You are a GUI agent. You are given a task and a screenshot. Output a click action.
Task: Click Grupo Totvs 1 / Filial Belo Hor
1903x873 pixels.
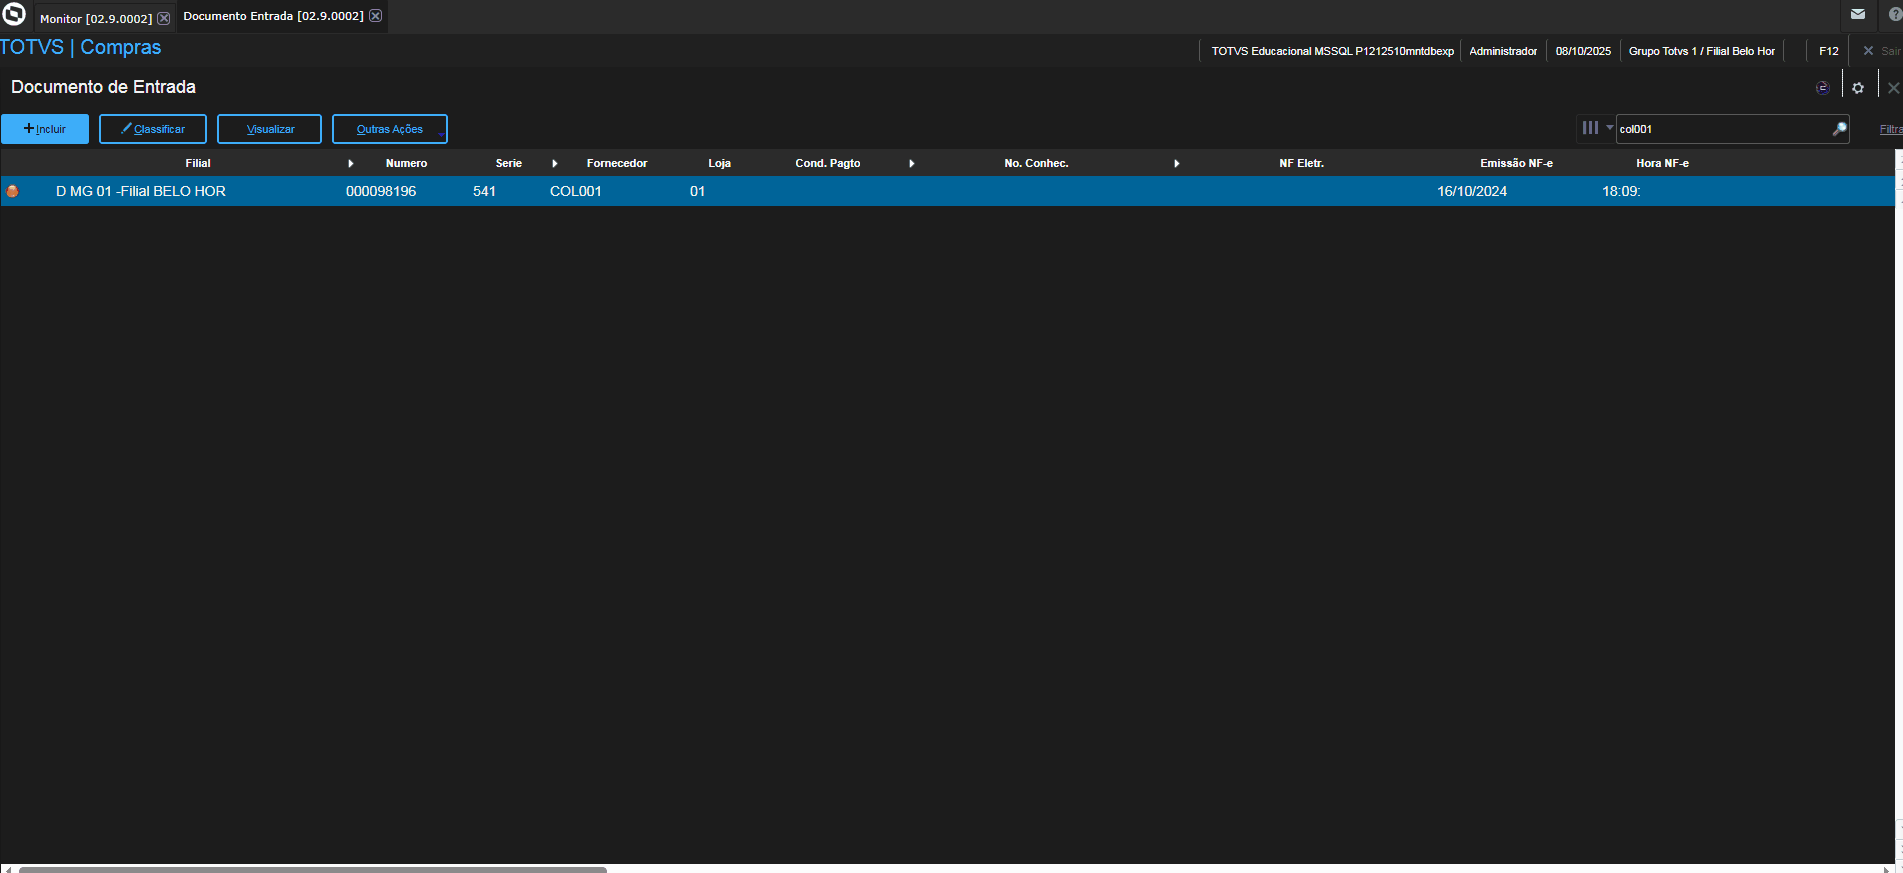(x=1702, y=51)
